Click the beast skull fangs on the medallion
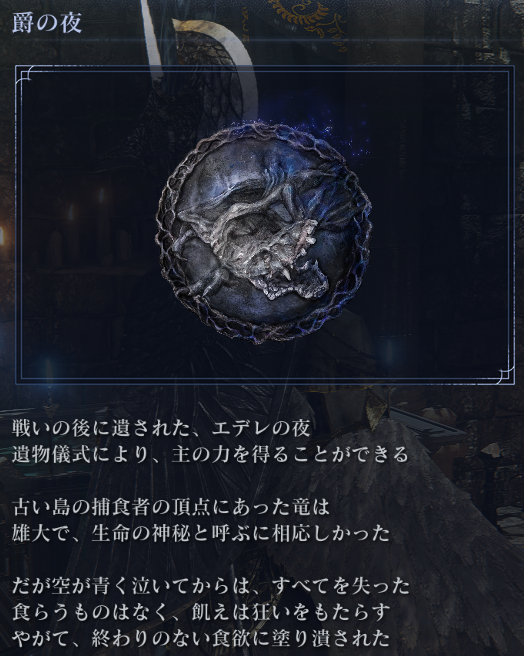This screenshot has height=656, width=524. [x=289, y=268]
